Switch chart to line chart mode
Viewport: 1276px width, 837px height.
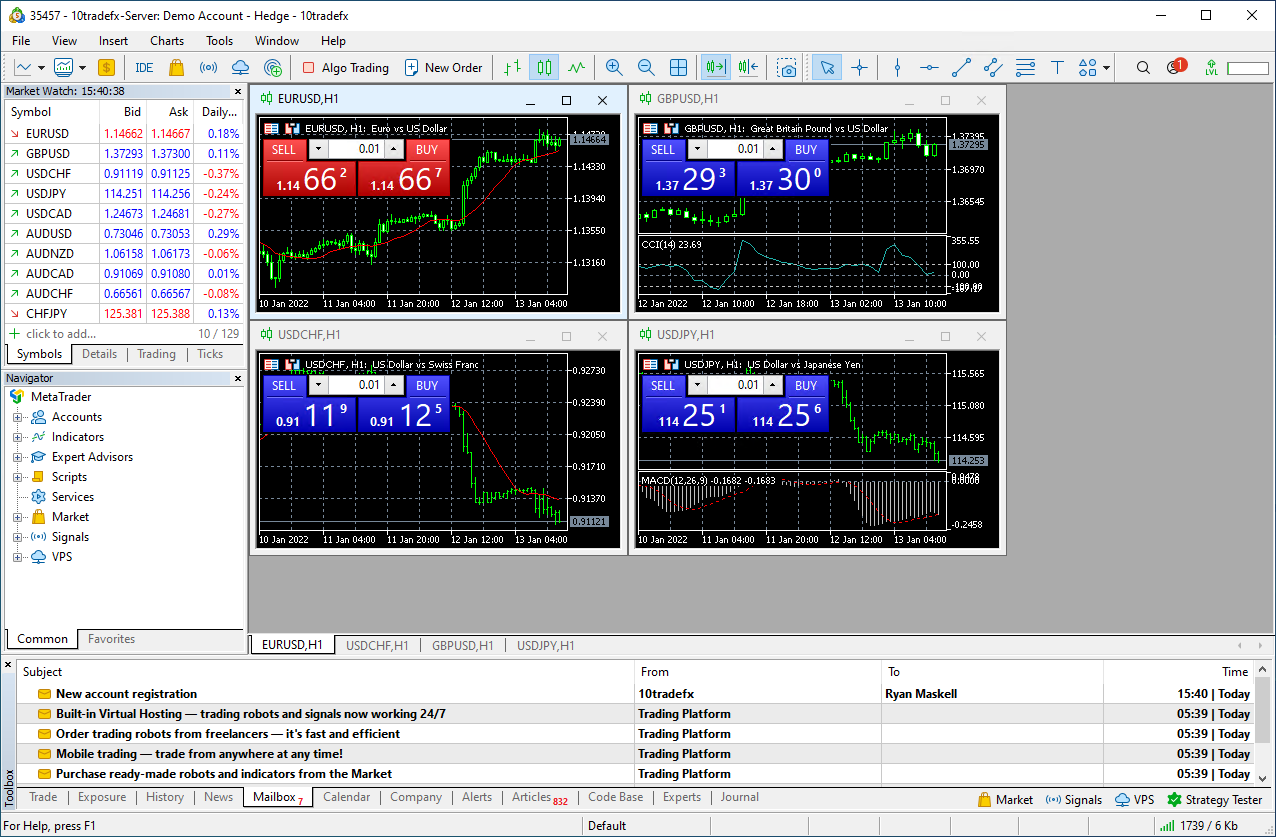(576, 68)
